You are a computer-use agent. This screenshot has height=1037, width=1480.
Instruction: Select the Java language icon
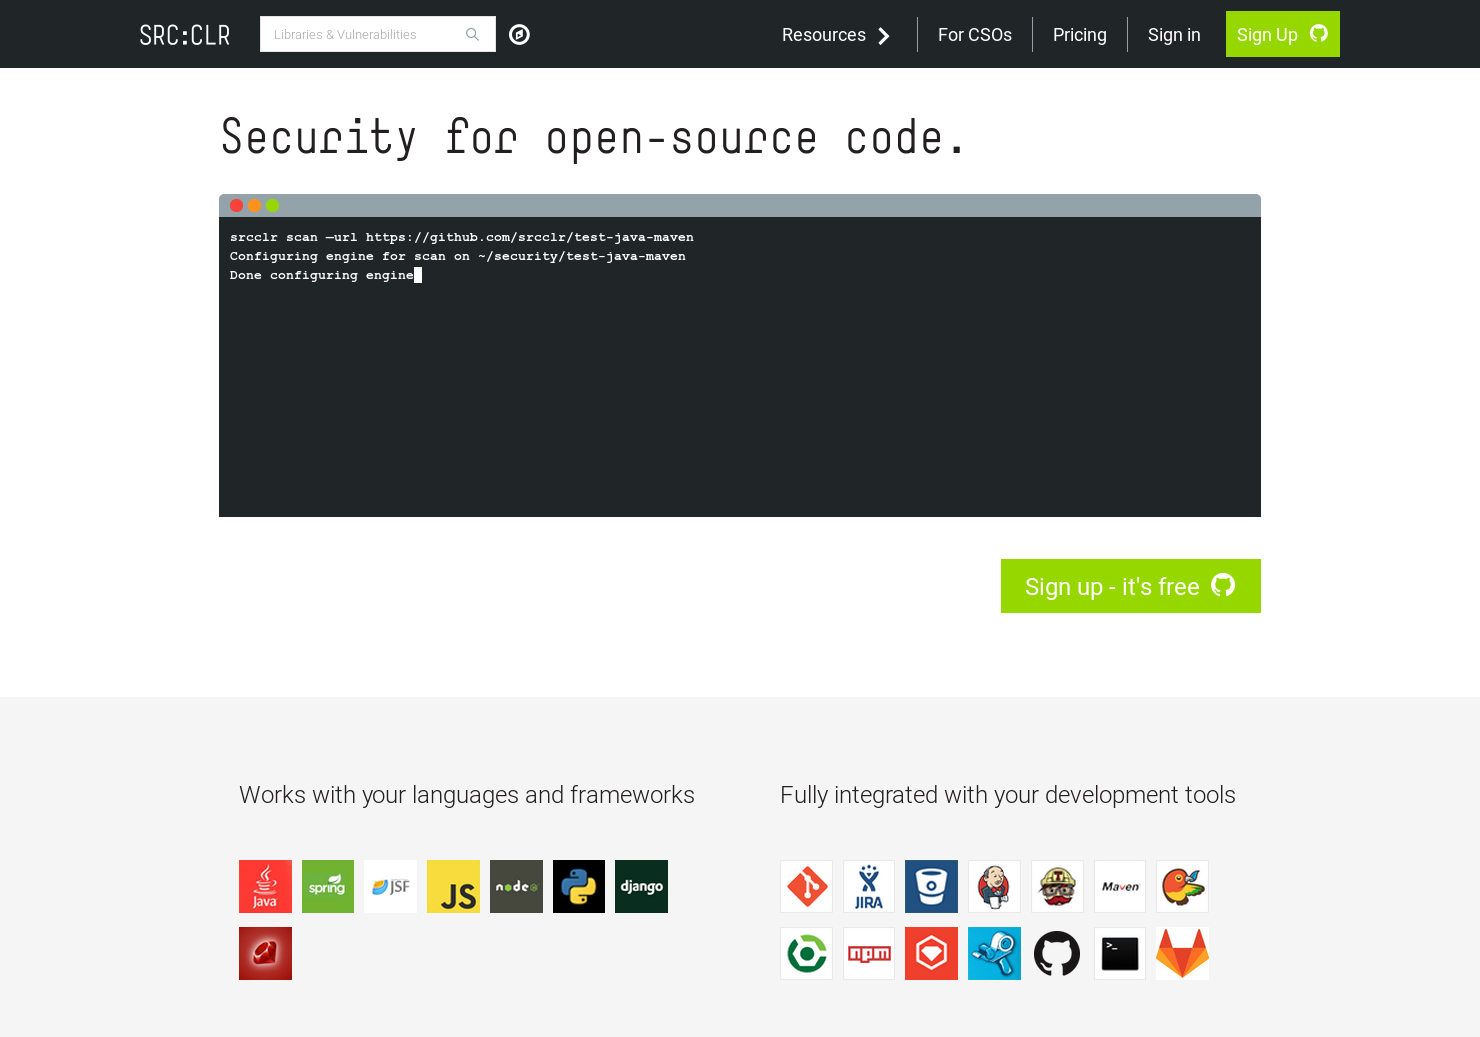(265, 886)
